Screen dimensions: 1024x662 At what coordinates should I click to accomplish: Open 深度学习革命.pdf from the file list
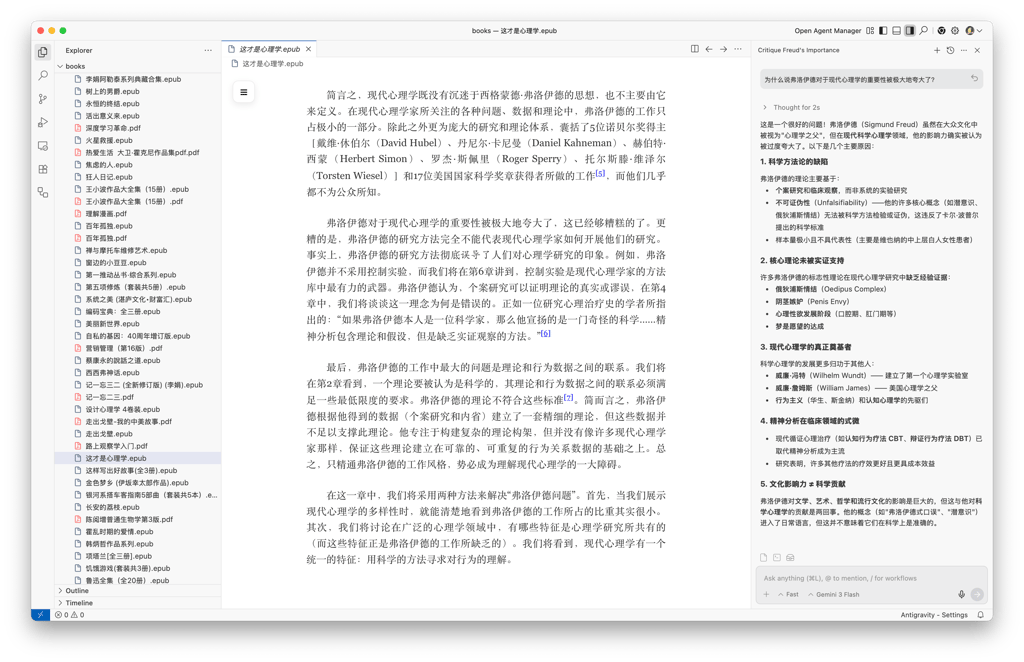(112, 128)
